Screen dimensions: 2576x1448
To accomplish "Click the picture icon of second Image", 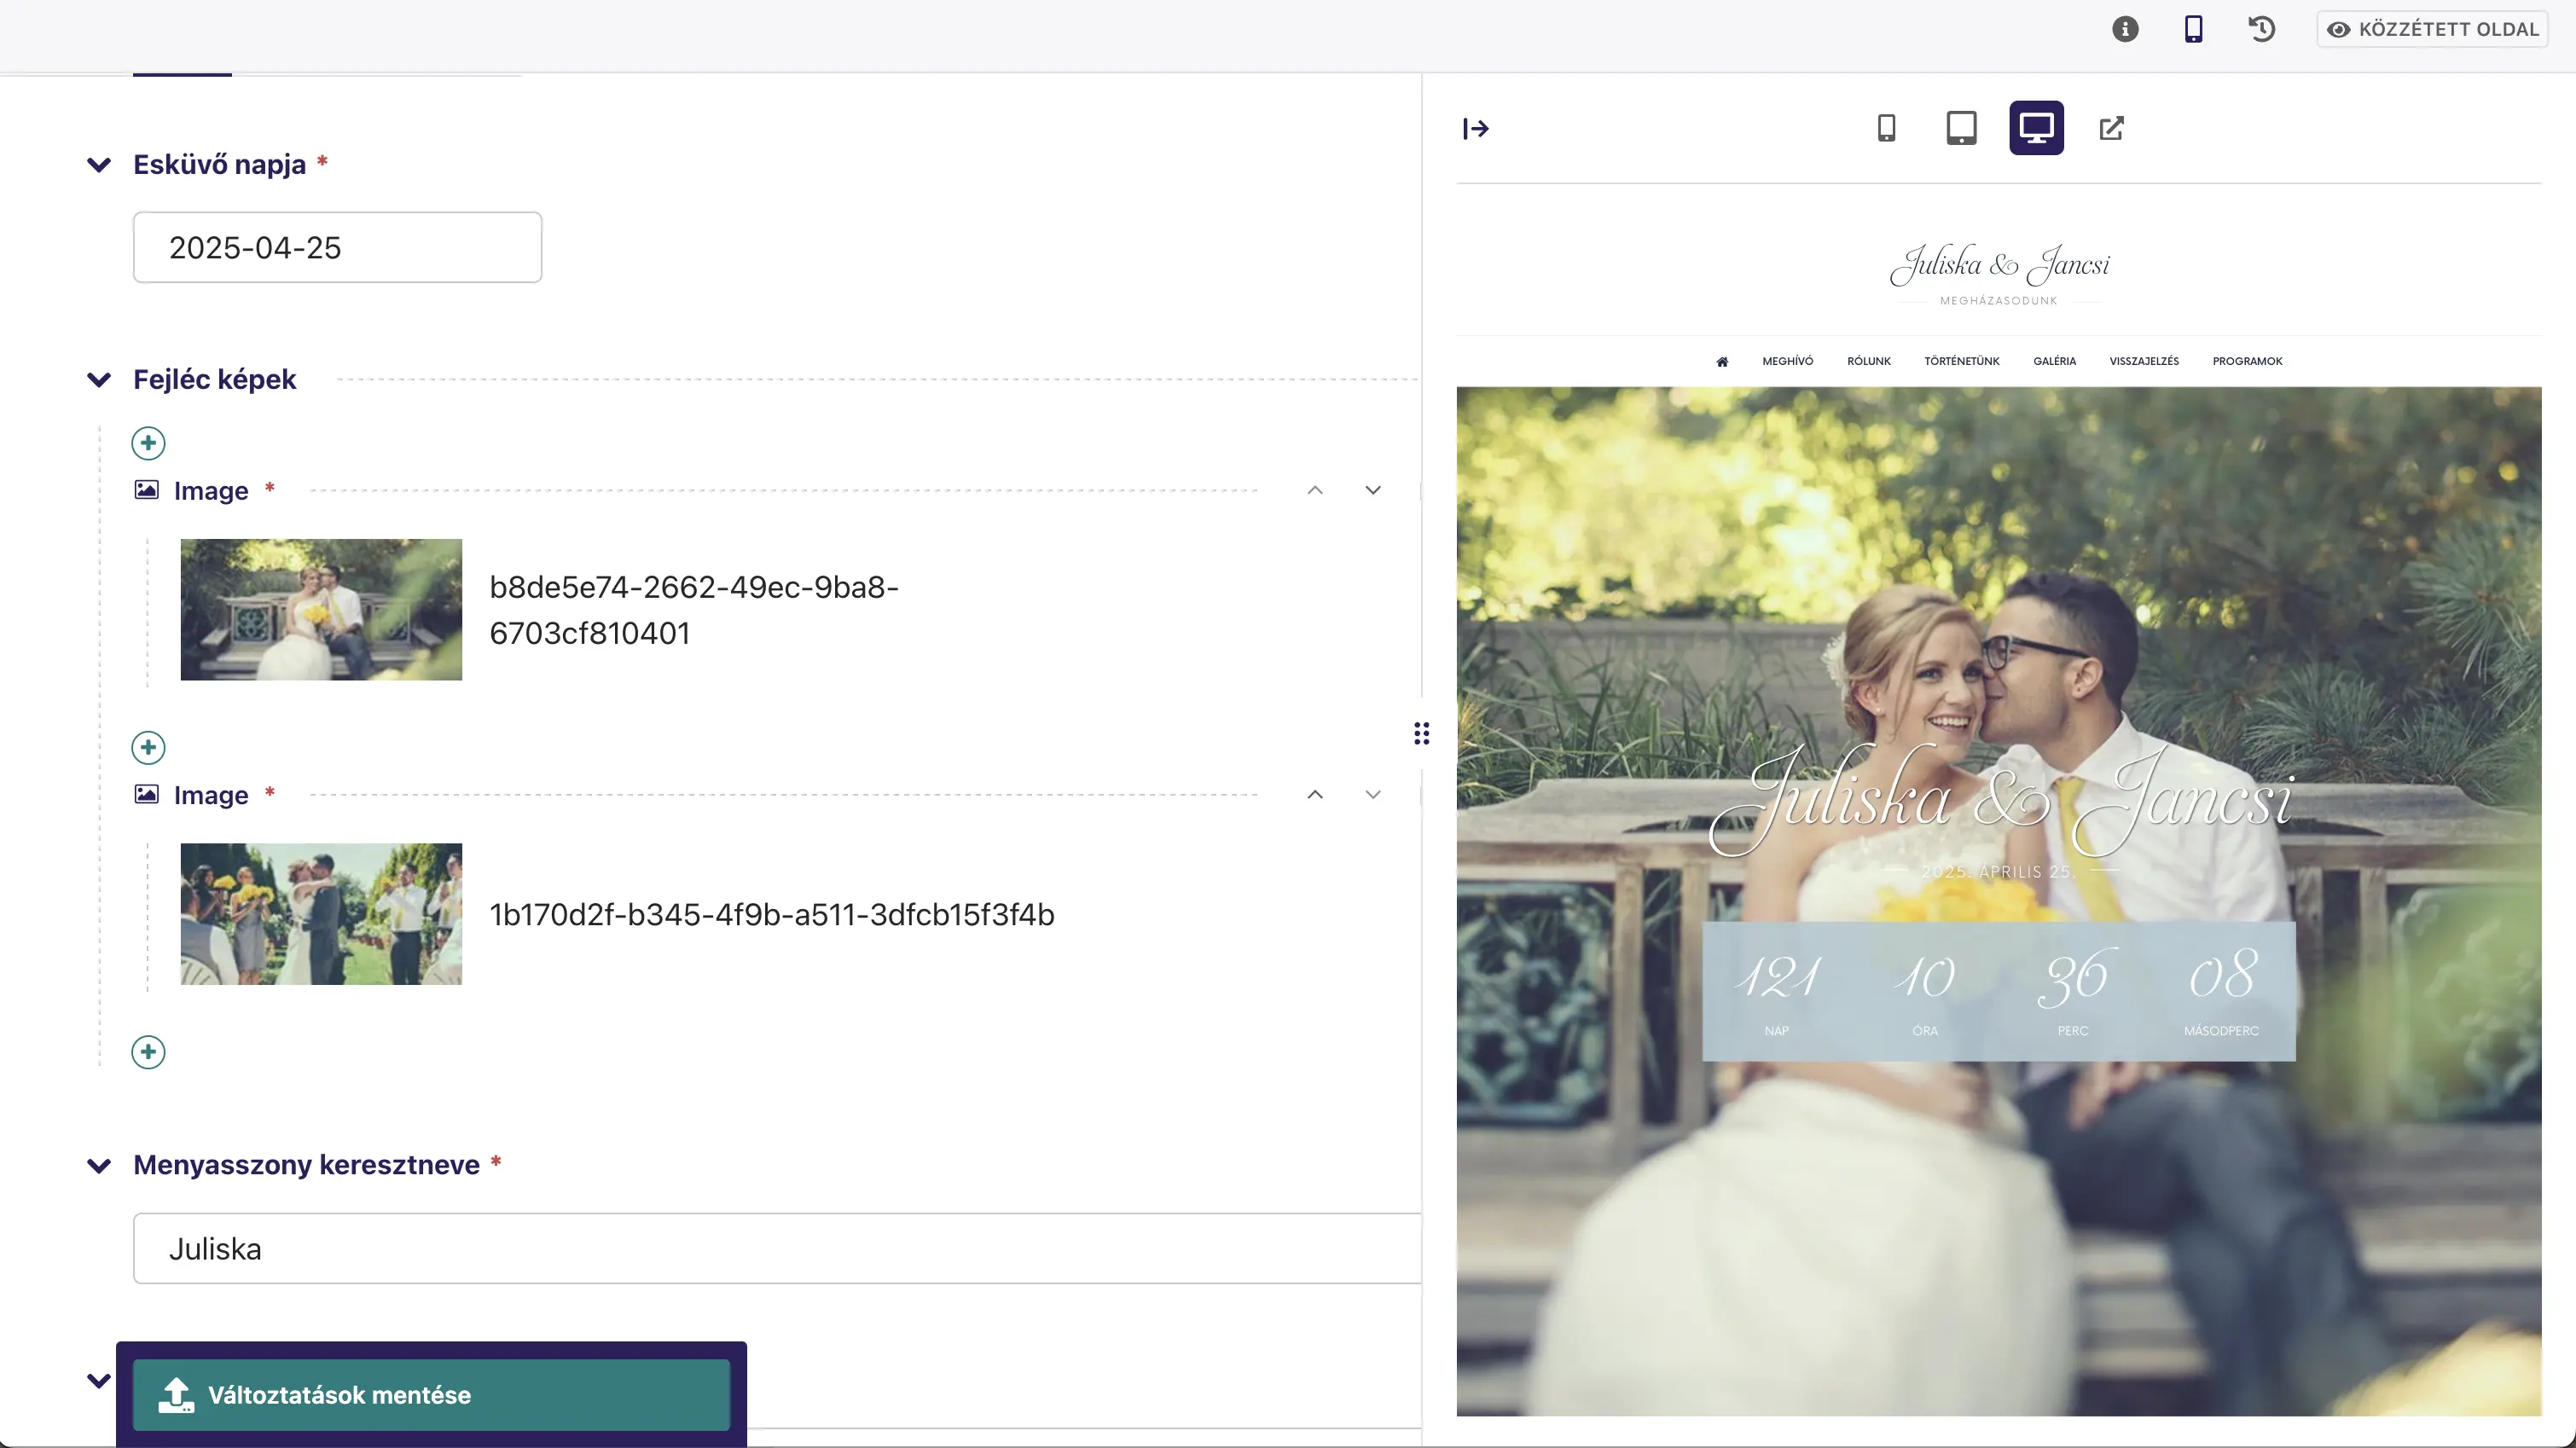I will coord(146,794).
